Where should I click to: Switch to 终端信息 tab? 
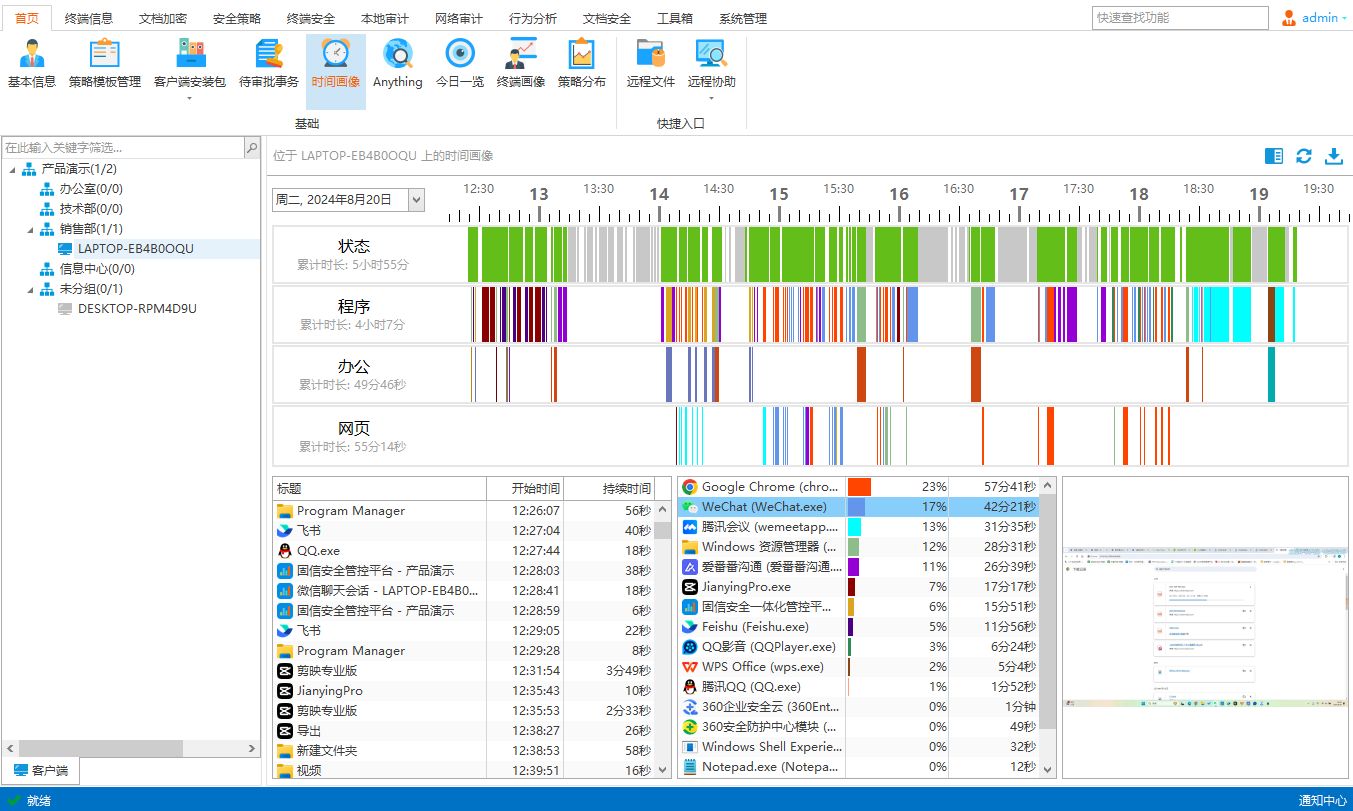pyautogui.click(x=89, y=18)
